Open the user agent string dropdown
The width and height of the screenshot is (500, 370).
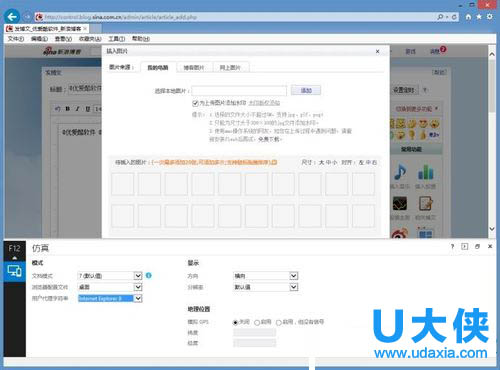click(138, 298)
